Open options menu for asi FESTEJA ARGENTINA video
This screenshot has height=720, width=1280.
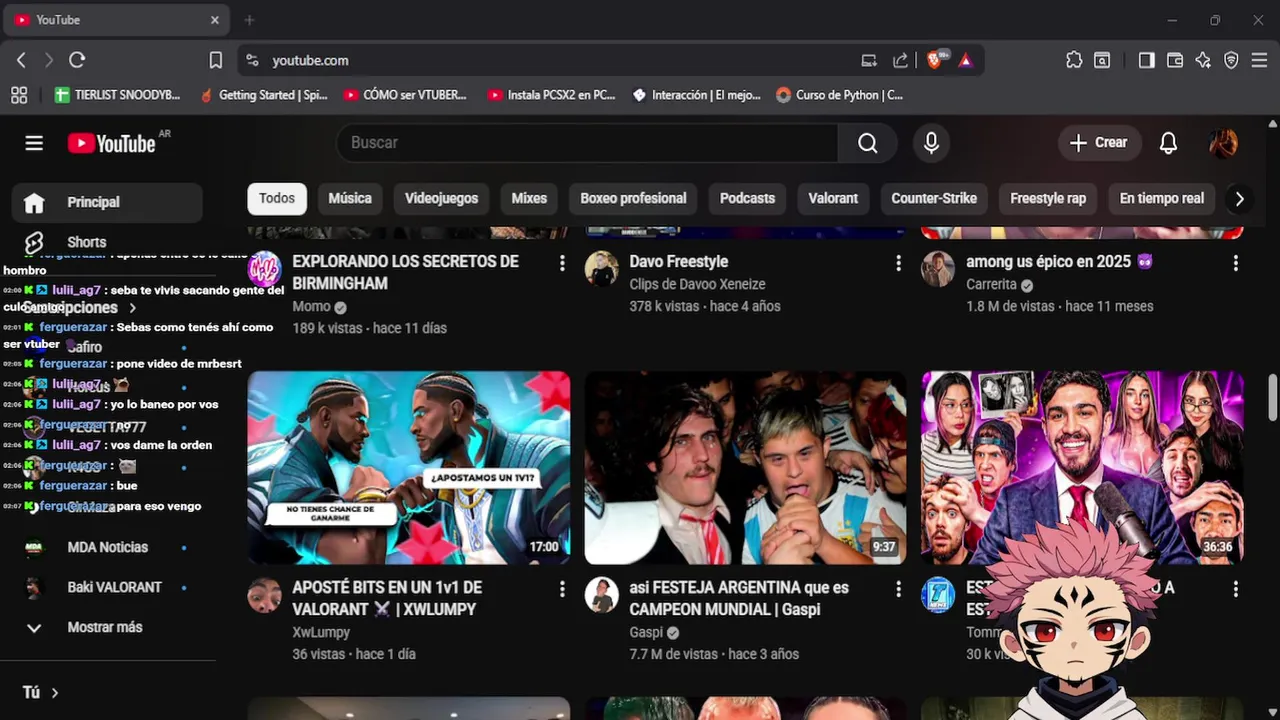898,589
